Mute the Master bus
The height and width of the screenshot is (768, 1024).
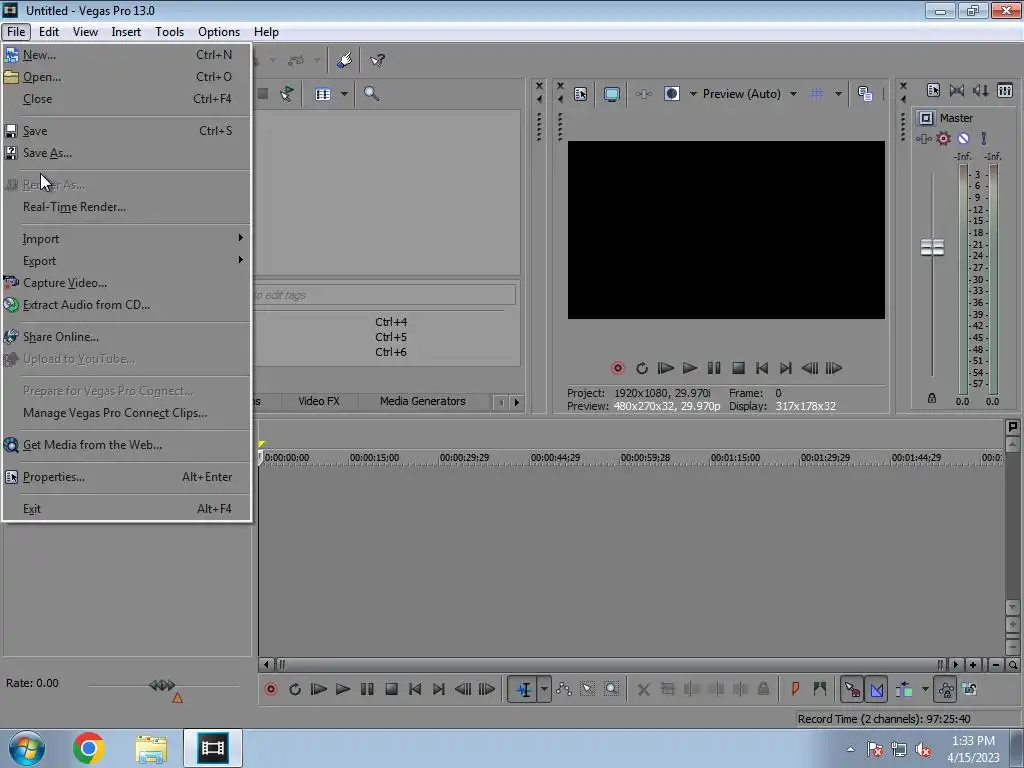pos(963,138)
